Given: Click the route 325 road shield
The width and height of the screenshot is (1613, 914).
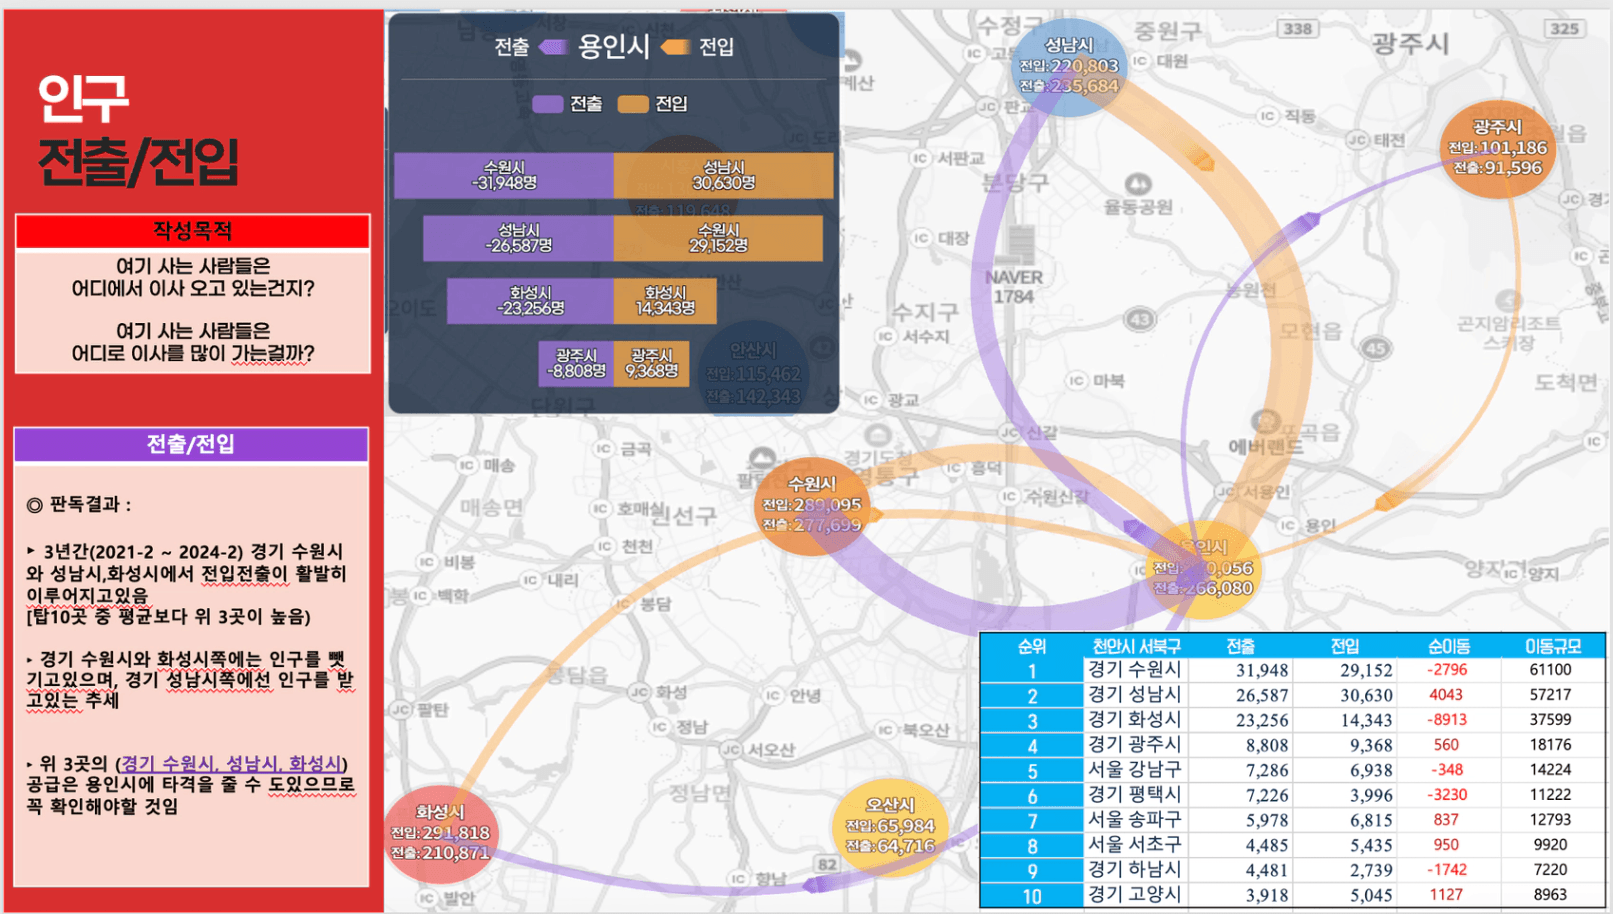Looking at the screenshot, I should pyautogui.click(x=1564, y=28).
